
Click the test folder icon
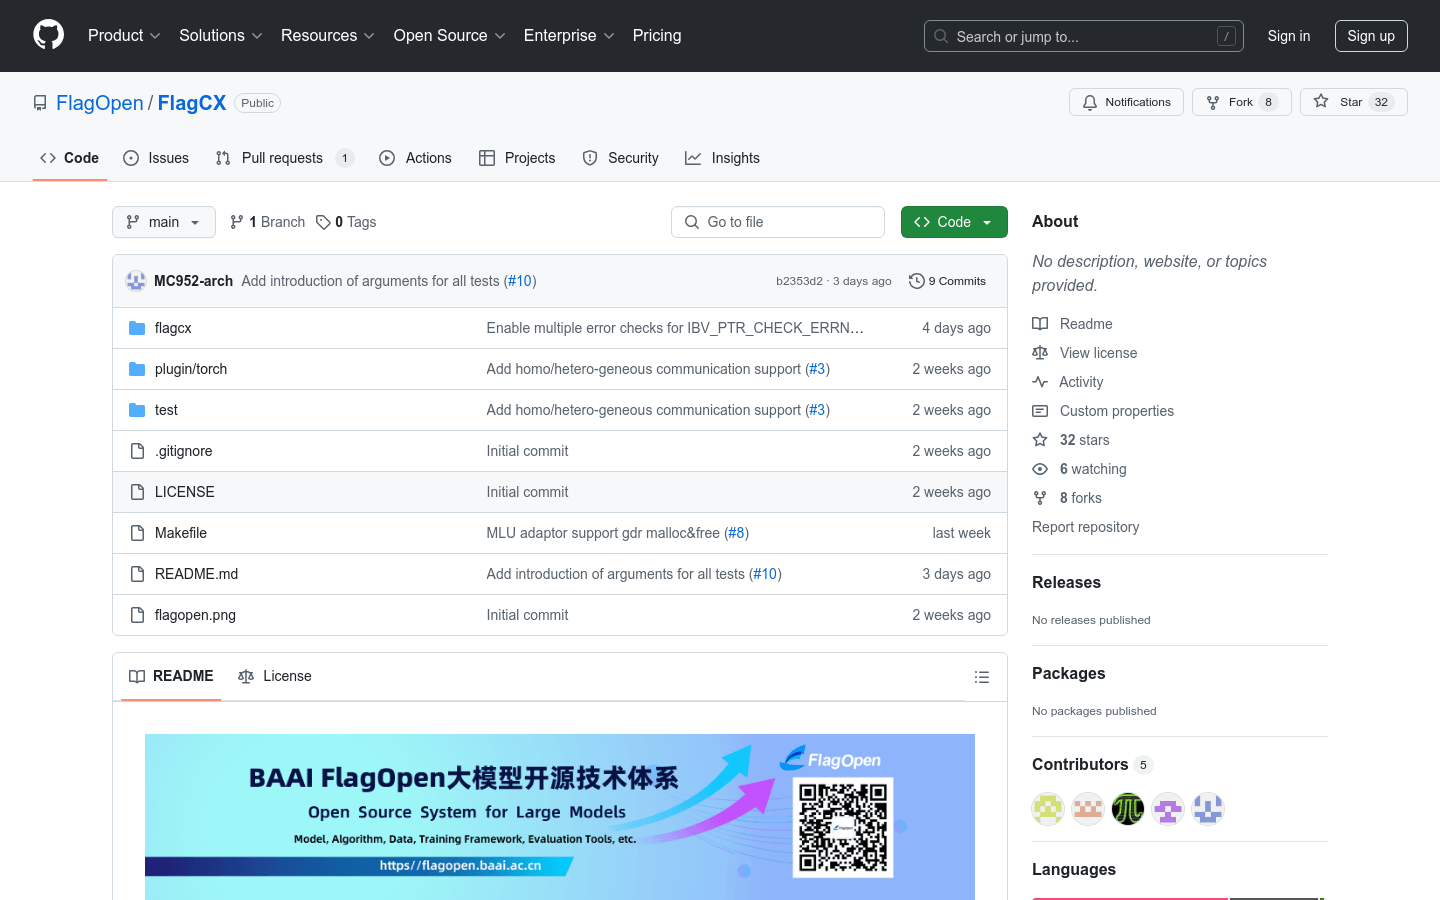click(137, 410)
